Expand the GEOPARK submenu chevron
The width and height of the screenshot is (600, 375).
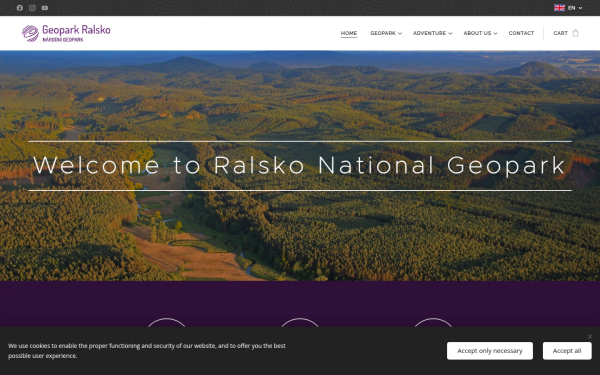[400, 34]
